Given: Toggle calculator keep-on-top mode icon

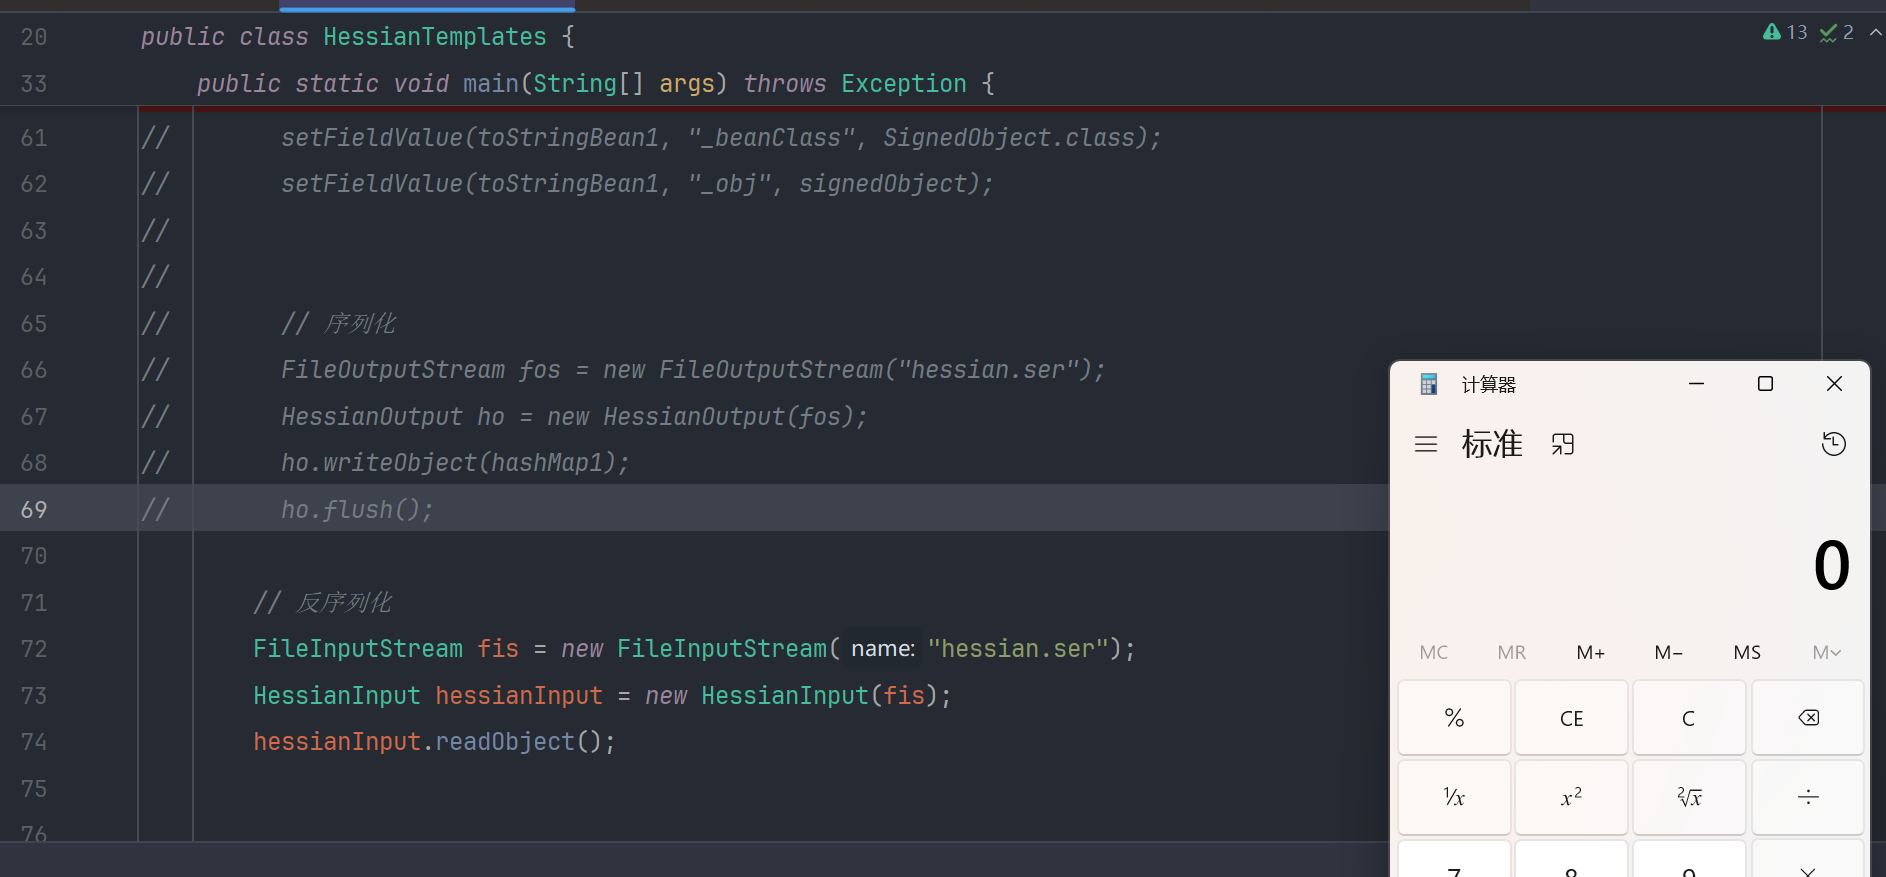Looking at the screenshot, I should click(1563, 444).
